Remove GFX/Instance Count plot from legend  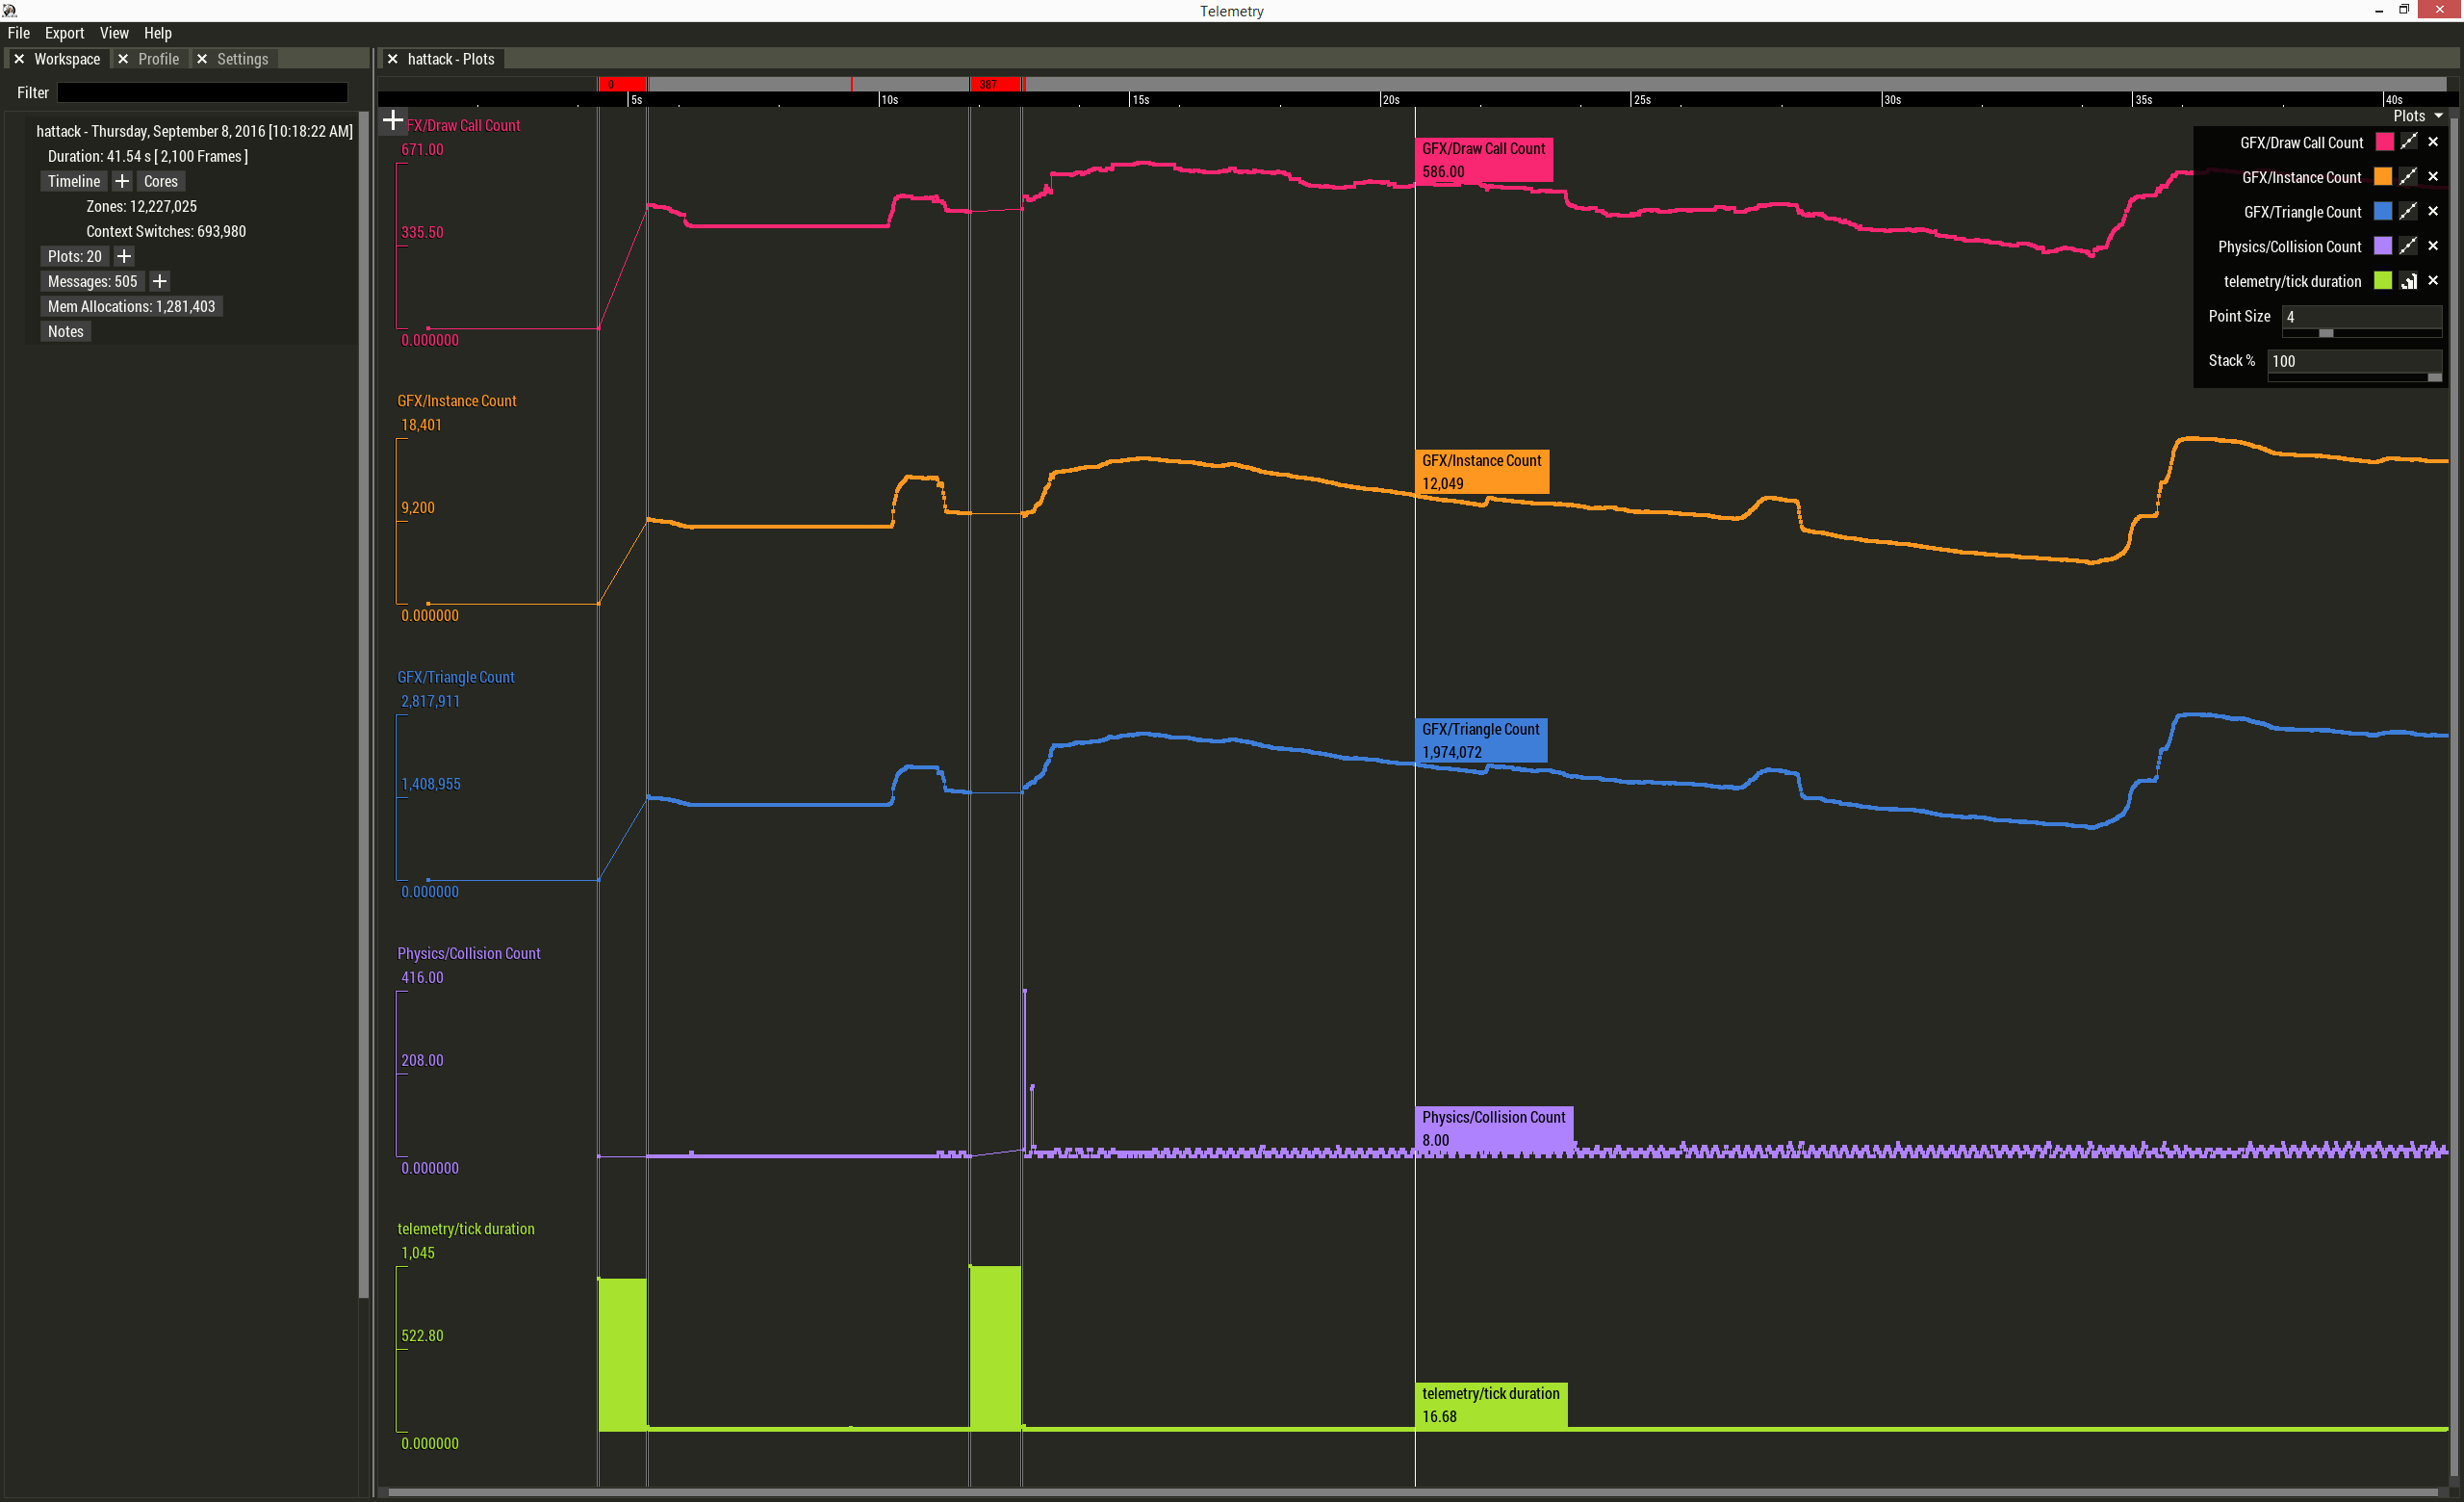point(2433,177)
